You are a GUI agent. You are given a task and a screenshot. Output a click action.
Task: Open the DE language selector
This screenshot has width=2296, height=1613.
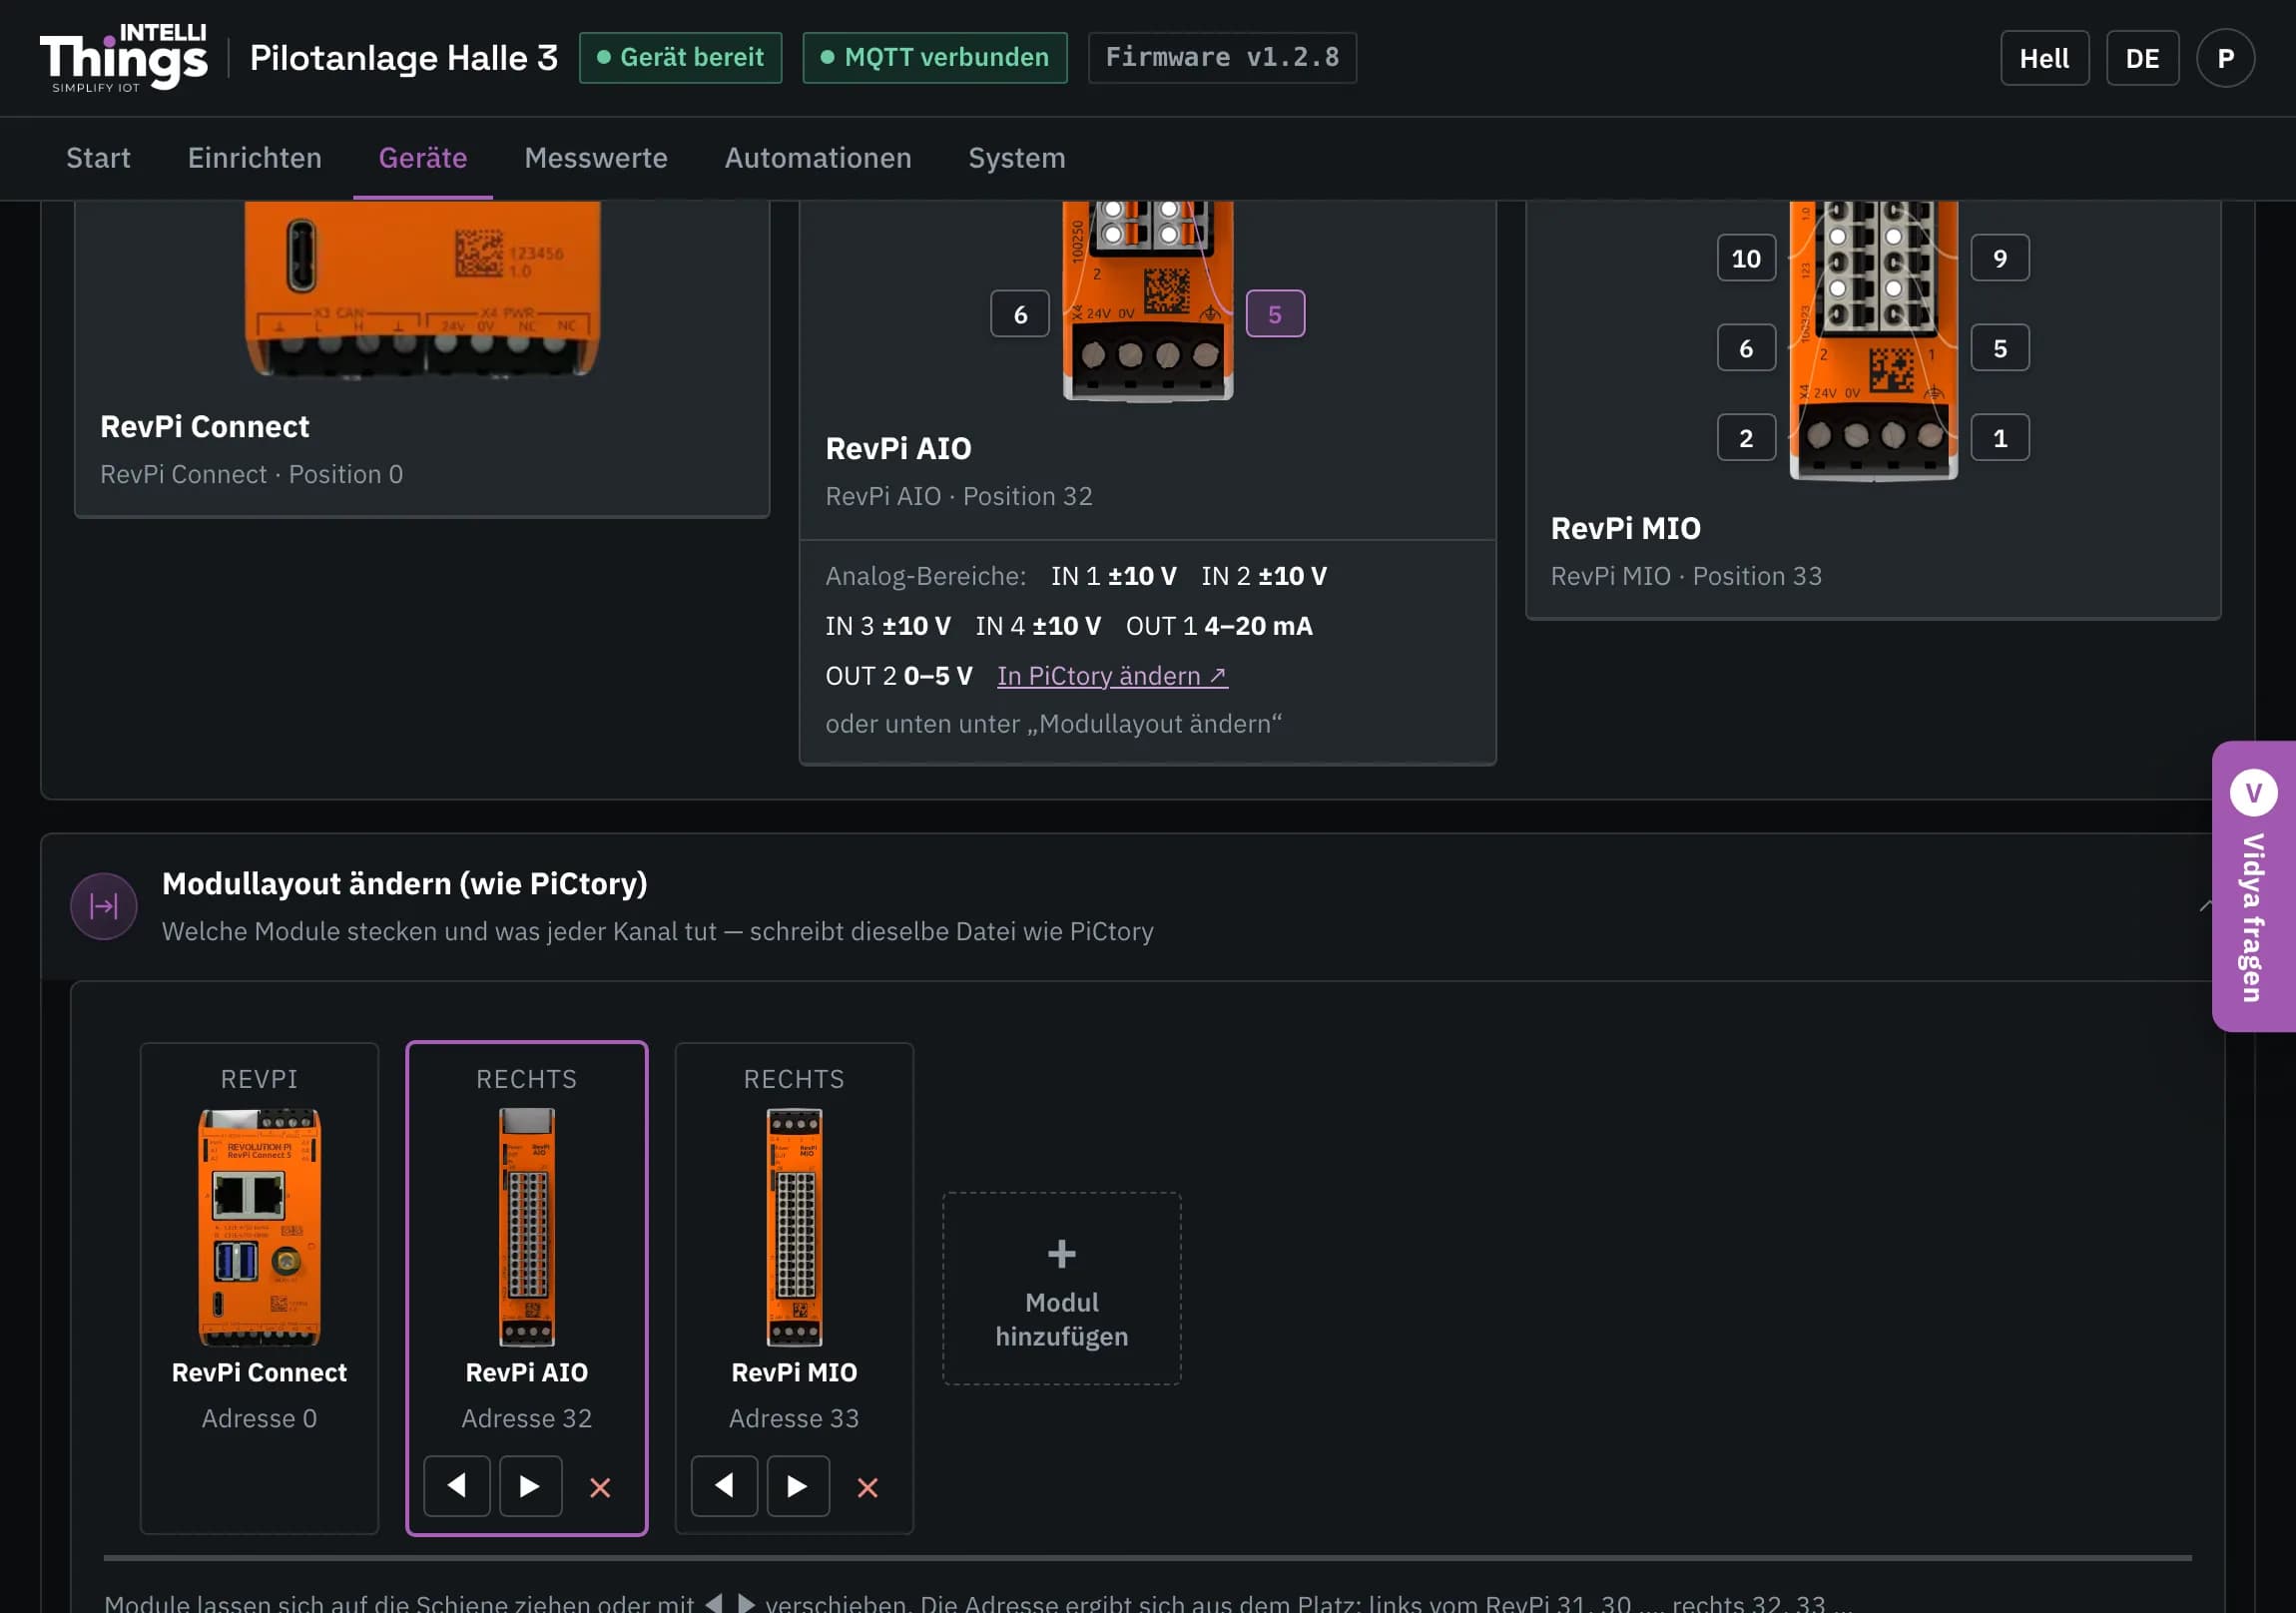tap(2142, 58)
